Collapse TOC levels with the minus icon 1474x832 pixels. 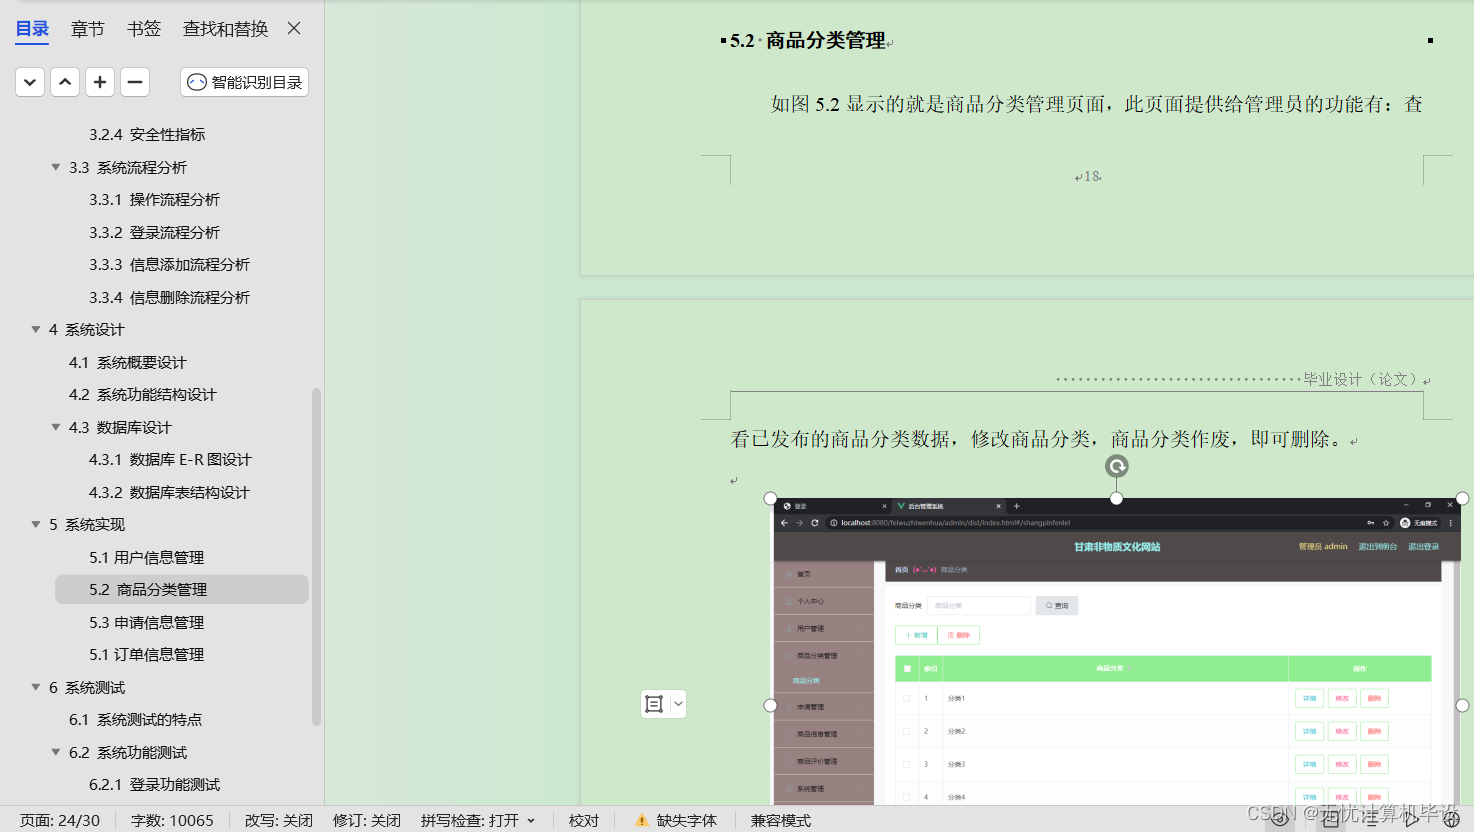pyautogui.click(x=134, y=81)
